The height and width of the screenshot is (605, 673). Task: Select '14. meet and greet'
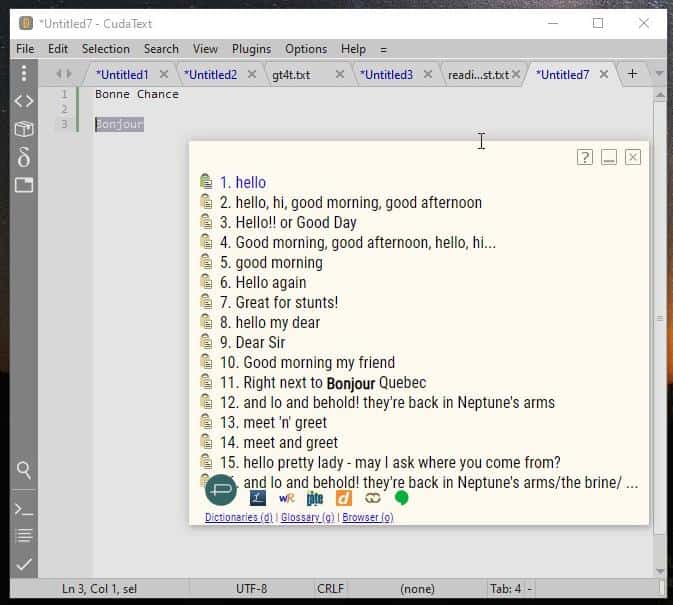[x=279, y=442]
